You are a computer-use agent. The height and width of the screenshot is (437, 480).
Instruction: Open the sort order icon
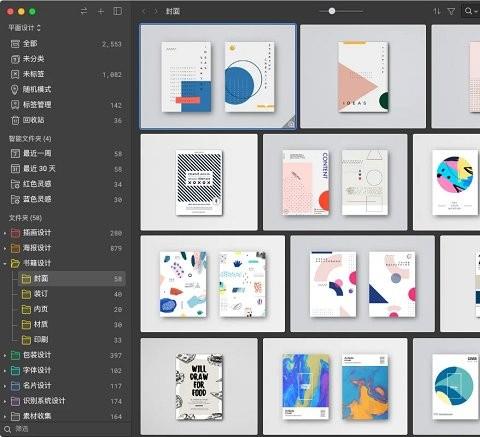437,11
